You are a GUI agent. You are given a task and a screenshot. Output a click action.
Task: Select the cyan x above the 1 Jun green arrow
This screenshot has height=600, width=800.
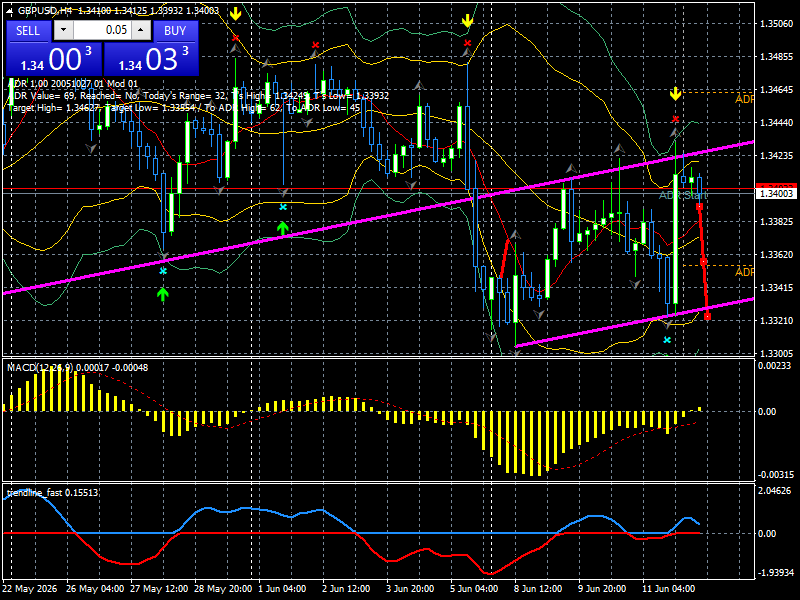283,207
